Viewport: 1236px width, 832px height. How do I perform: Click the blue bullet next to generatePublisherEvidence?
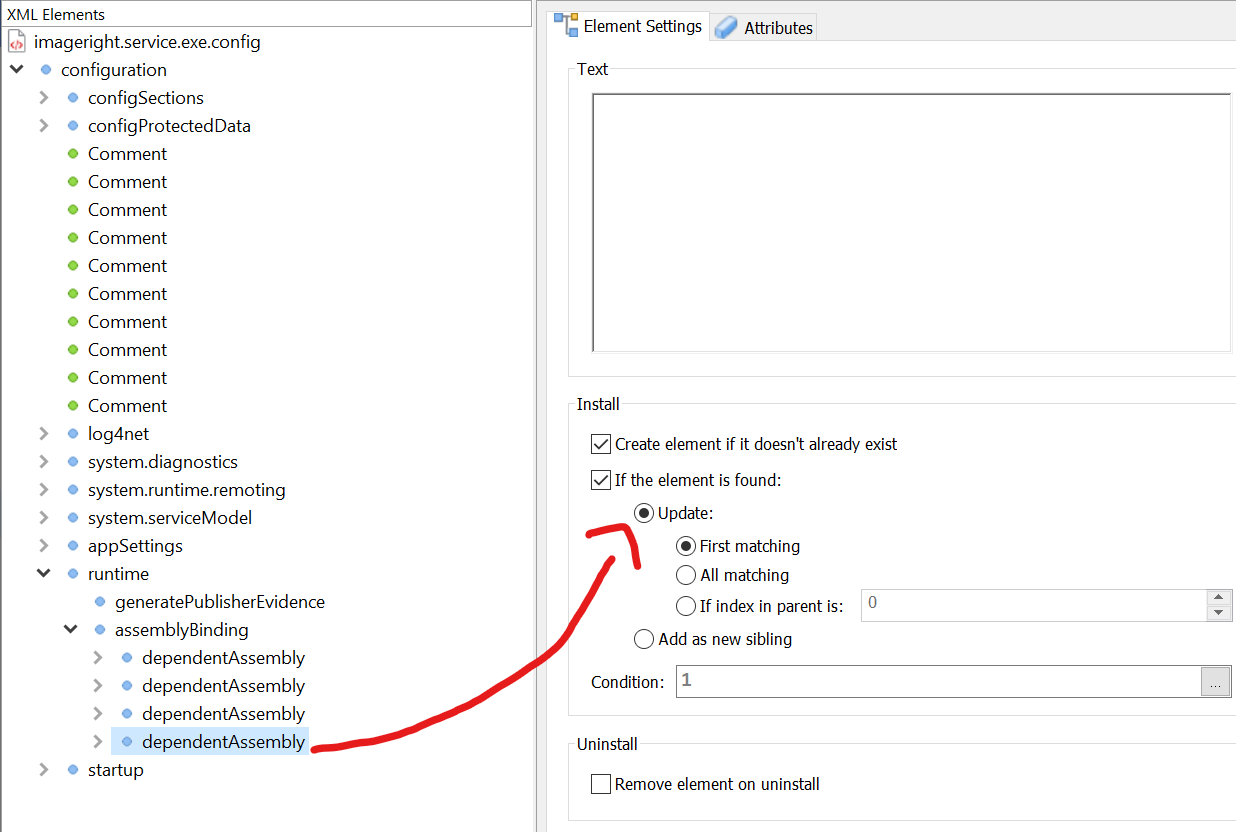(99, 602)
